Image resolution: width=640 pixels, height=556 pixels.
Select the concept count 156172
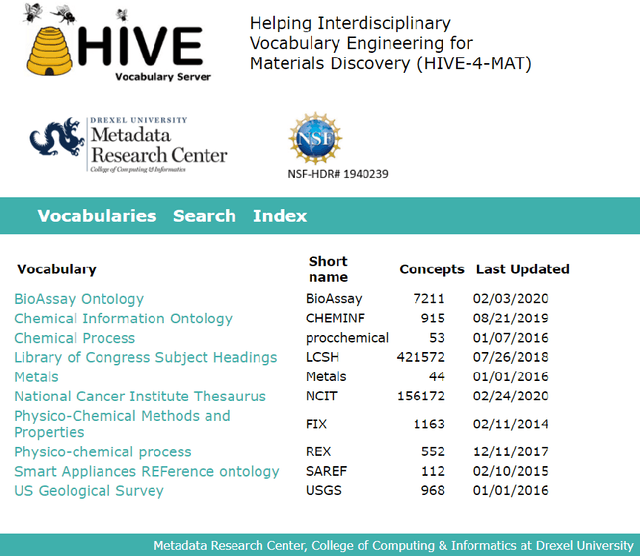[421, 396]
